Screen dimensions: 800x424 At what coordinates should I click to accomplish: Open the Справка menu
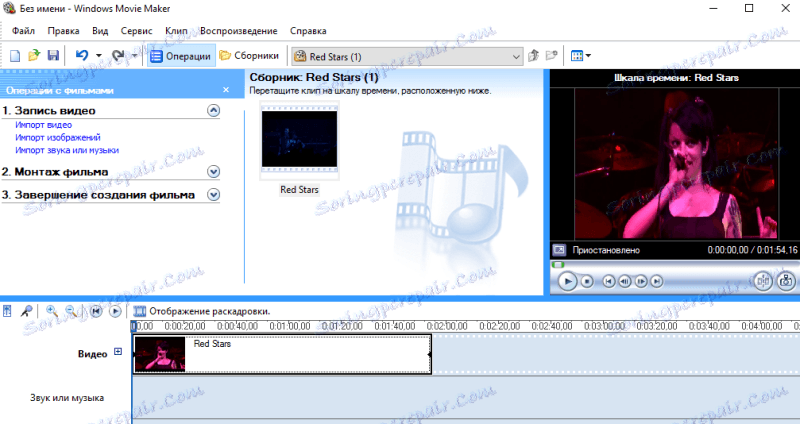pyautogui.click(x=308, y=31)
